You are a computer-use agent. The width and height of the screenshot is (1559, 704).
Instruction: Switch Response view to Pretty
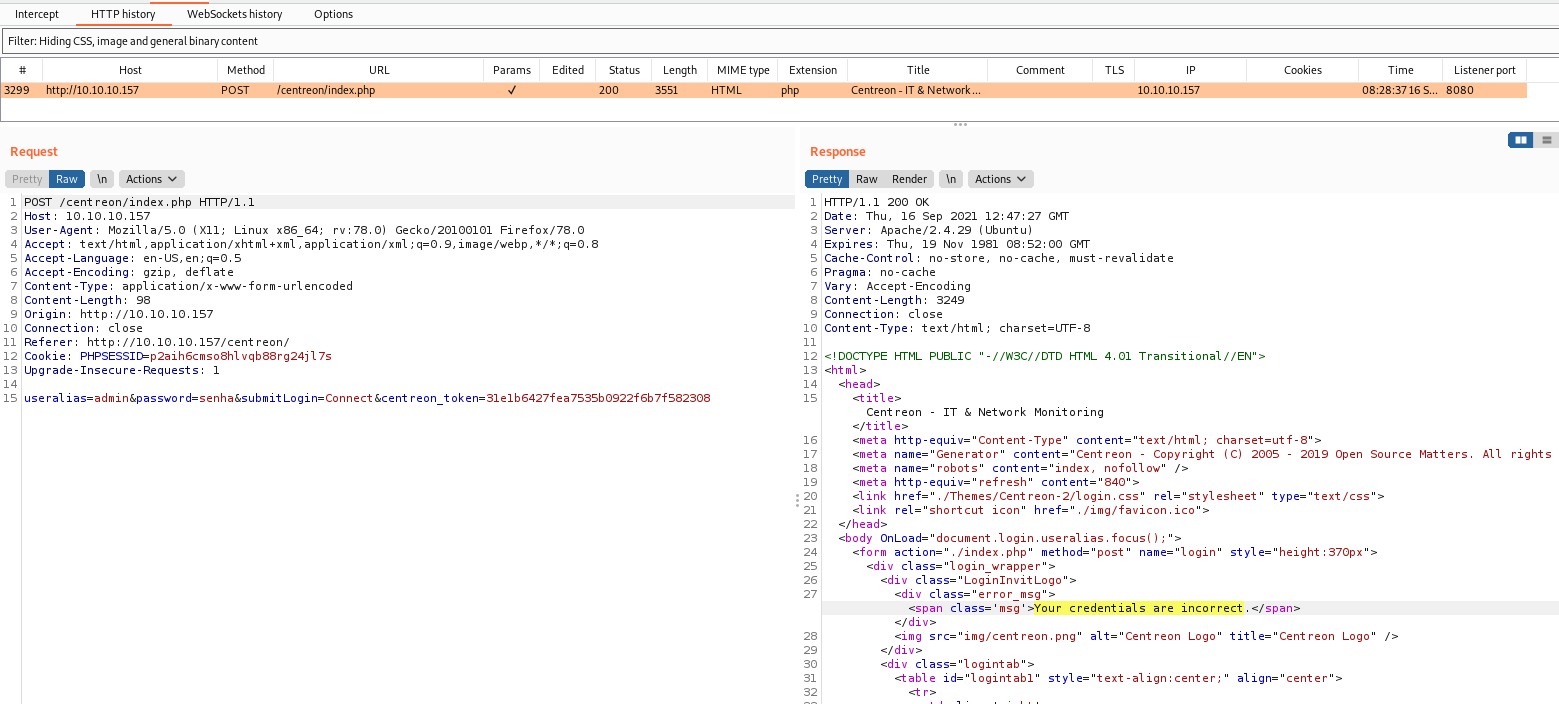pos(827,179)
